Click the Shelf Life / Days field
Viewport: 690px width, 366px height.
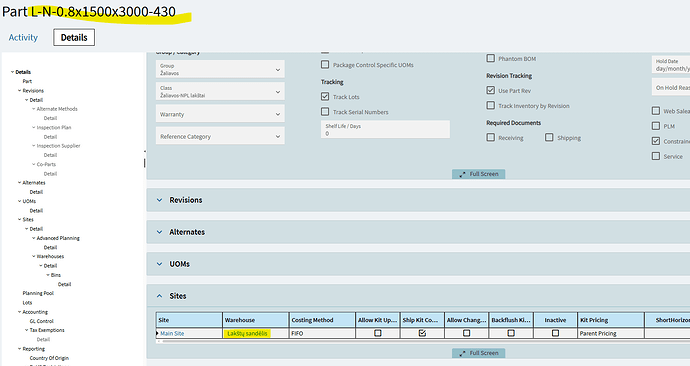(x=385, y=129)
